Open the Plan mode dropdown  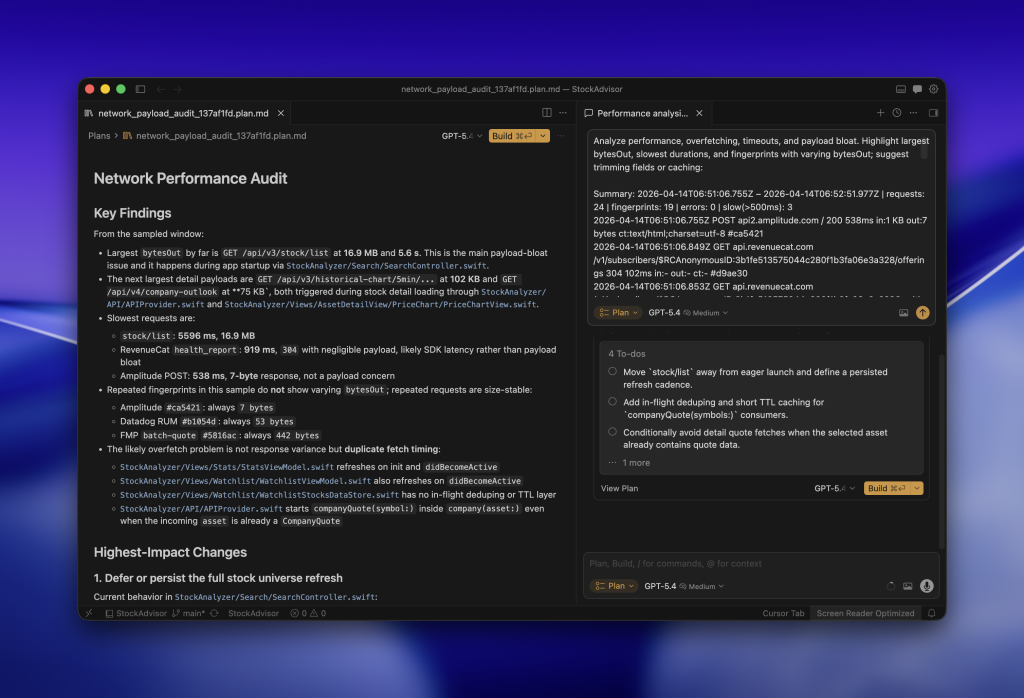[x=614, y=586]
